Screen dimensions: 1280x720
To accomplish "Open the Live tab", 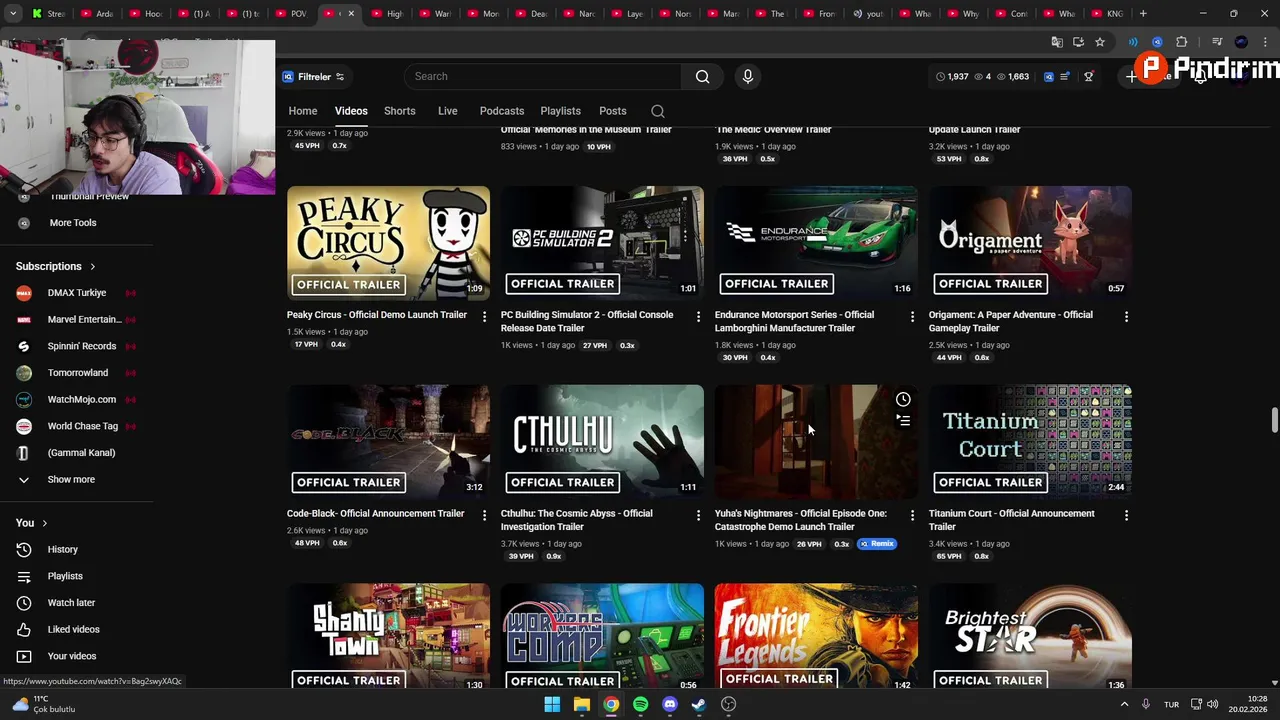I will [x=448, y=111].
